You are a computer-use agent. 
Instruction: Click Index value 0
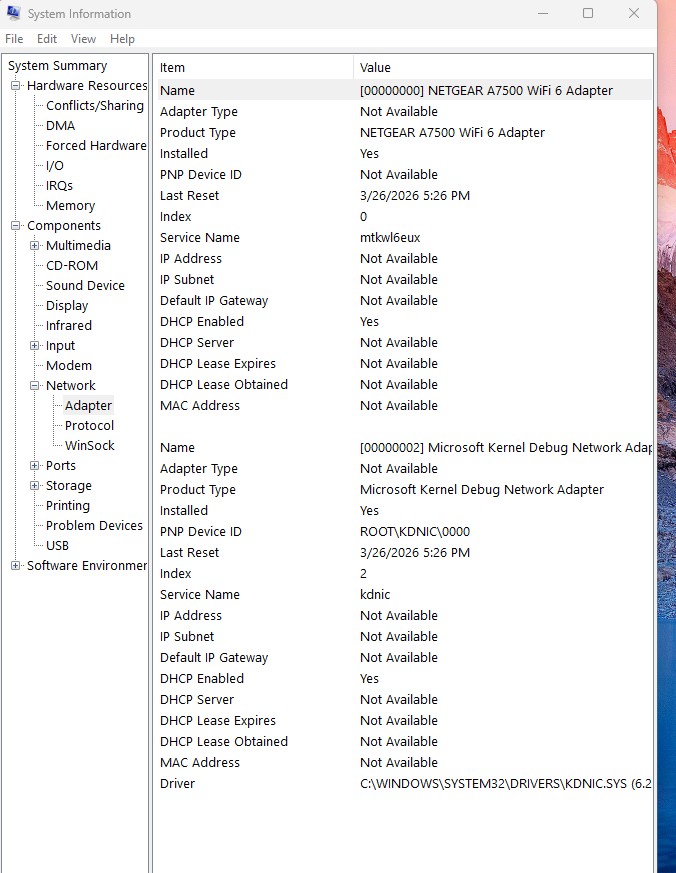[363, 217]
